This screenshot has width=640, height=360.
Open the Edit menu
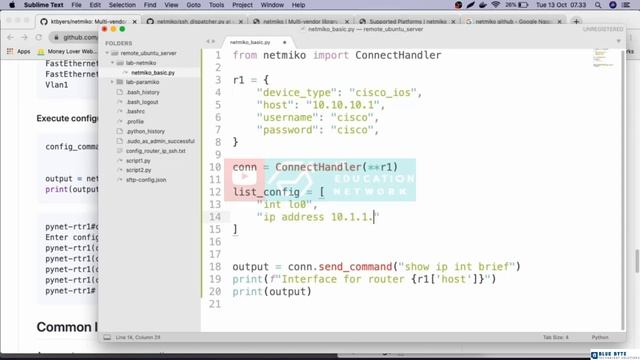point(95,5)
